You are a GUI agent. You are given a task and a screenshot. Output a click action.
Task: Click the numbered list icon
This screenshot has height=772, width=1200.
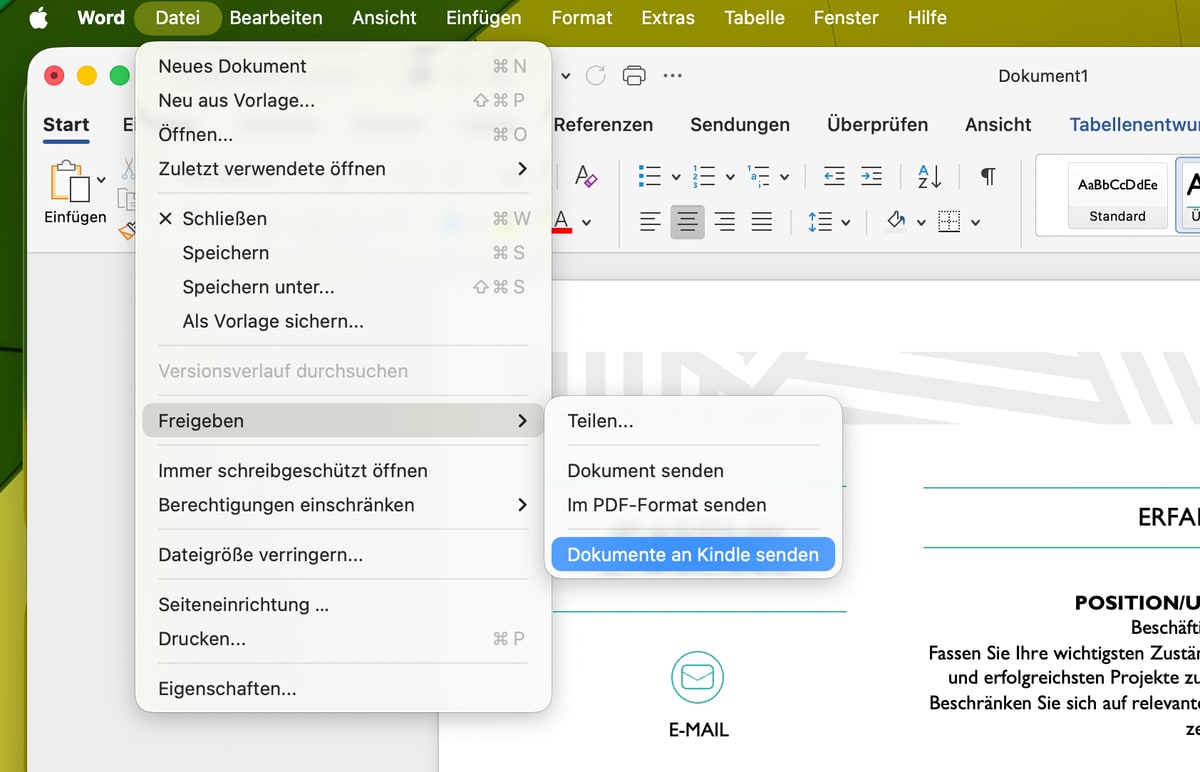click(x=704, y=177)
